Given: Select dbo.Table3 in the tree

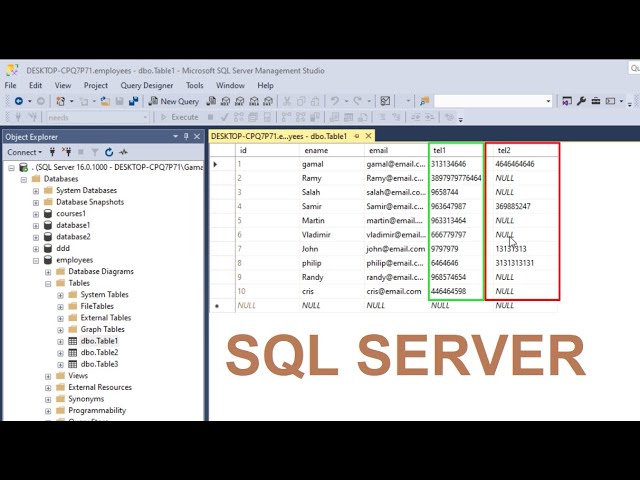Looking at the screenshot, I should click(x=99, y=364).
